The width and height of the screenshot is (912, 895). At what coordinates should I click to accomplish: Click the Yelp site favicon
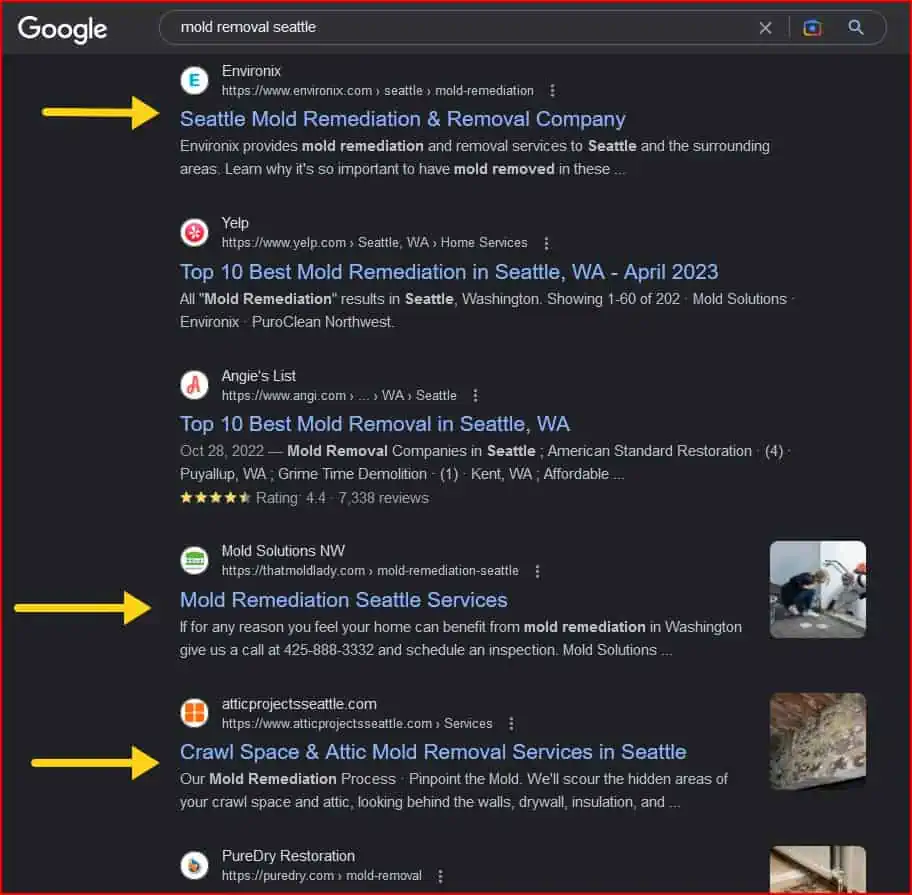194,232
